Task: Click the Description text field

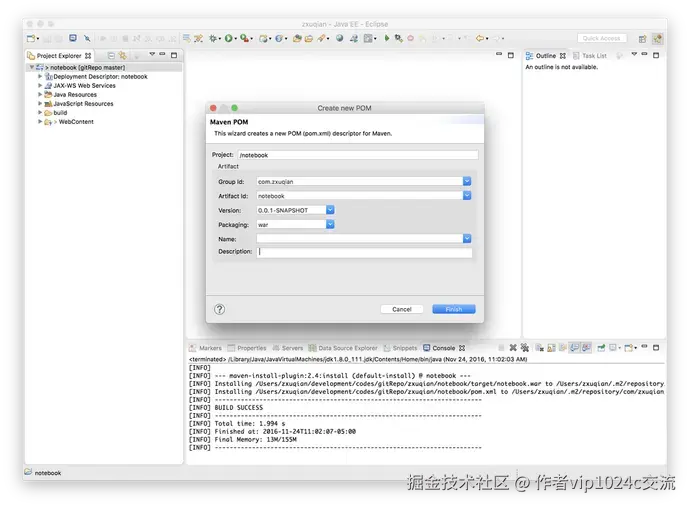Action: pyautogui.click(x=364, y=252)
